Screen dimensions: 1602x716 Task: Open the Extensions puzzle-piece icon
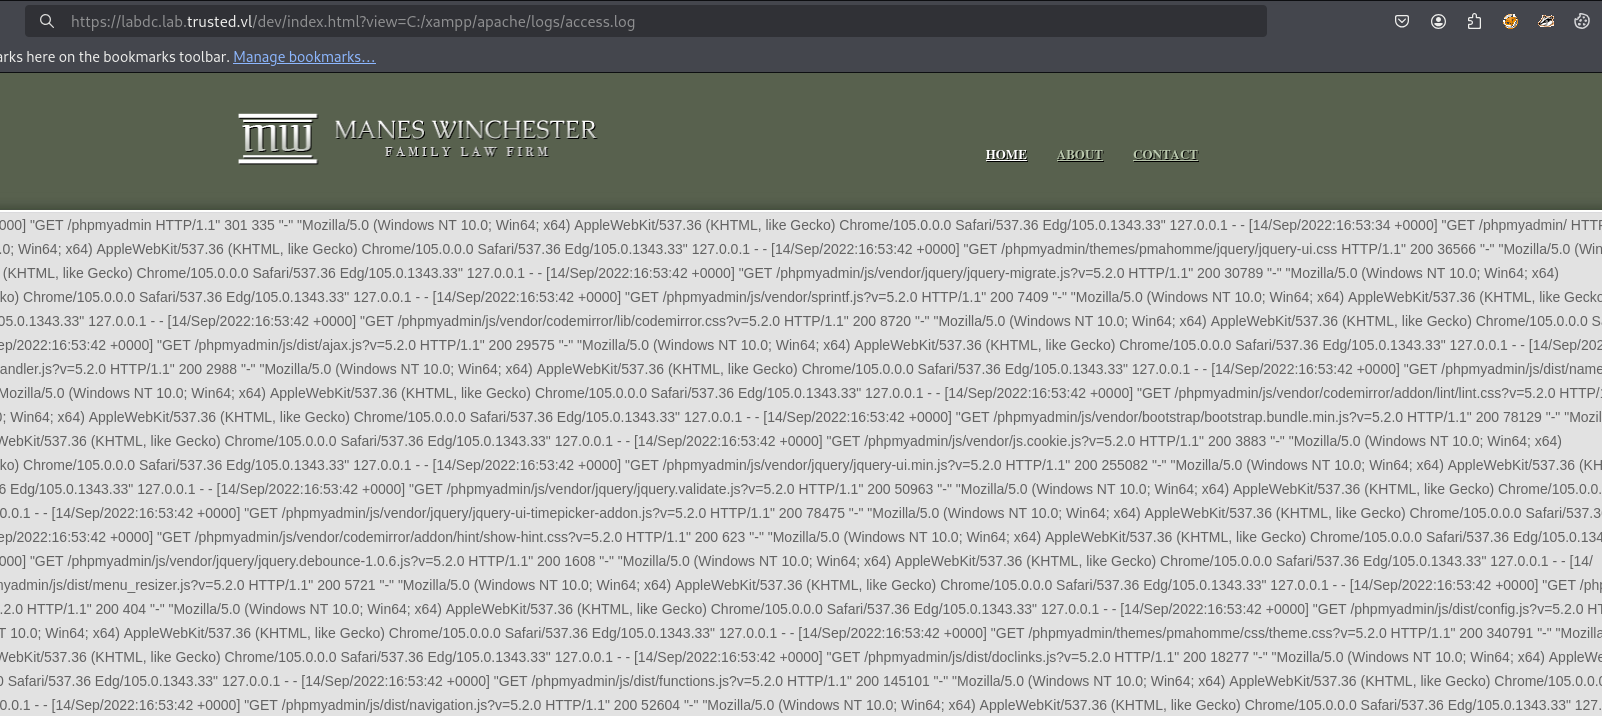[x=1474, y=21]
